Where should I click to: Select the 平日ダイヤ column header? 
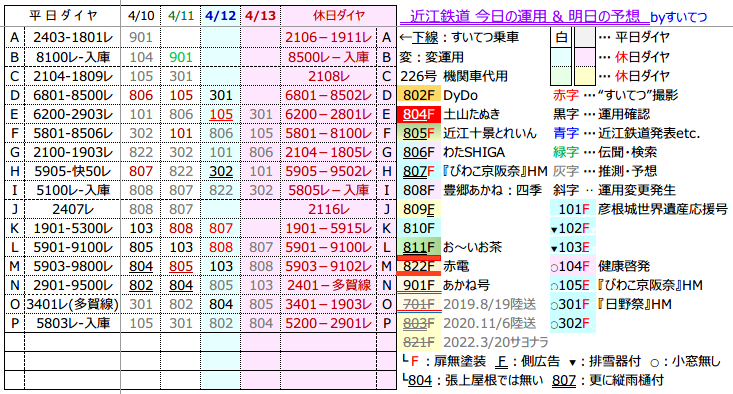(63, 15)
